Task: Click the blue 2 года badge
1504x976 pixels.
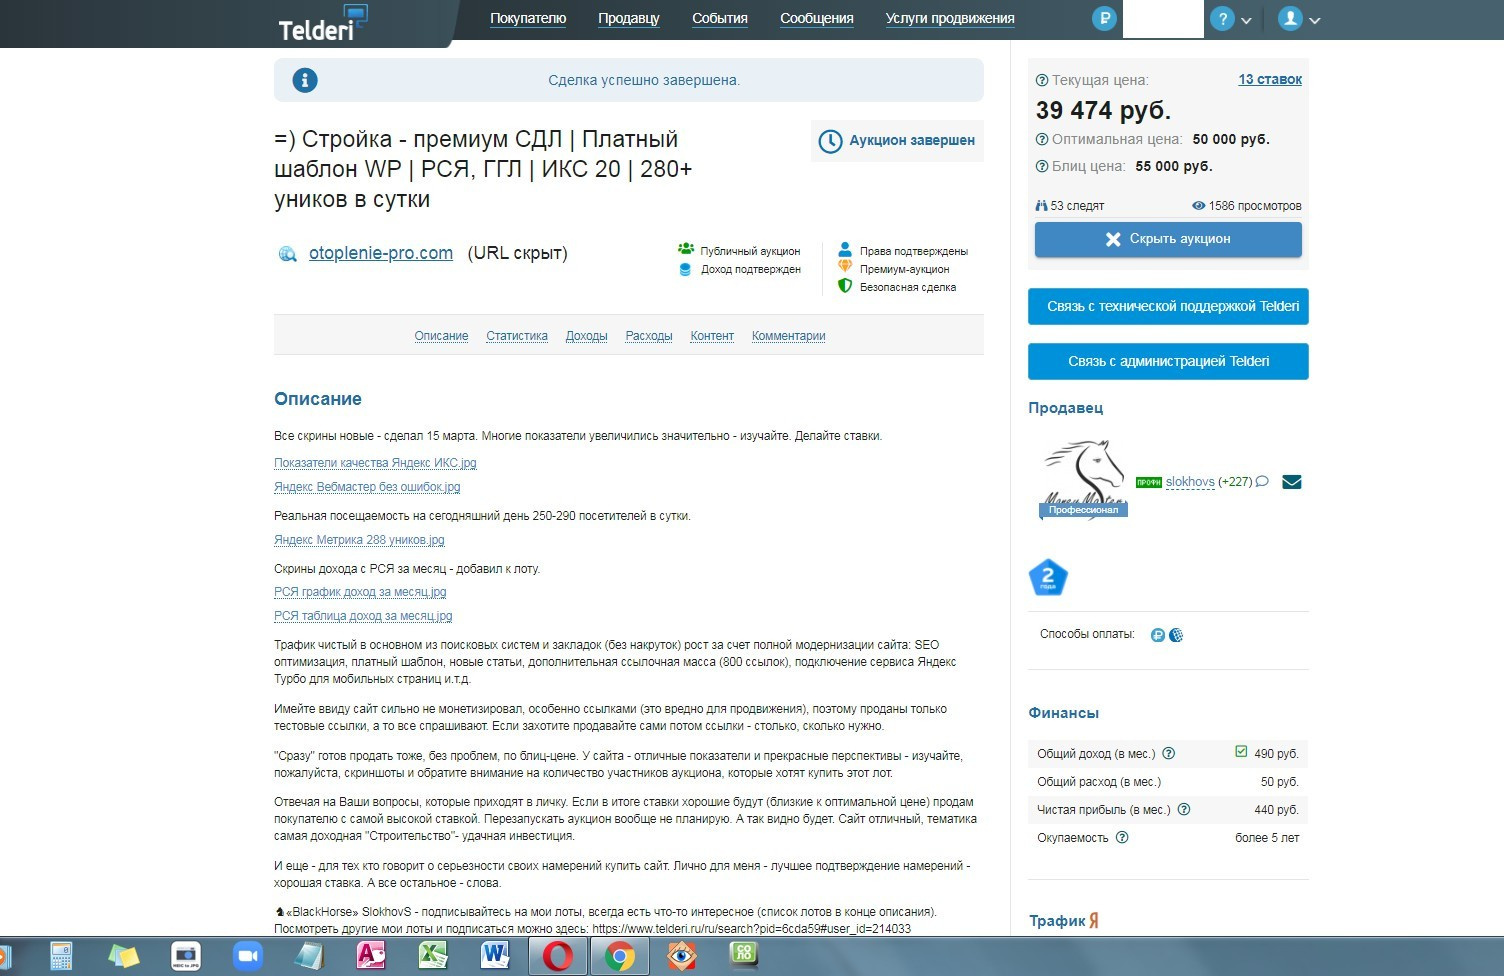Action: [1048, 578]
